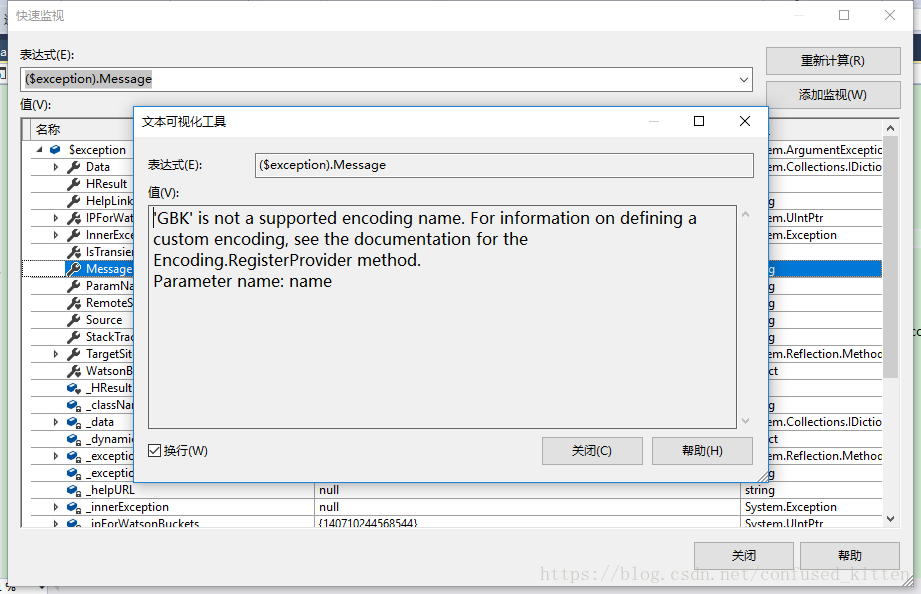Viewport: 921px width, 594px height.
Task: Click the property icon beside WatsonBuckets
Action: [x=73, y=371]
